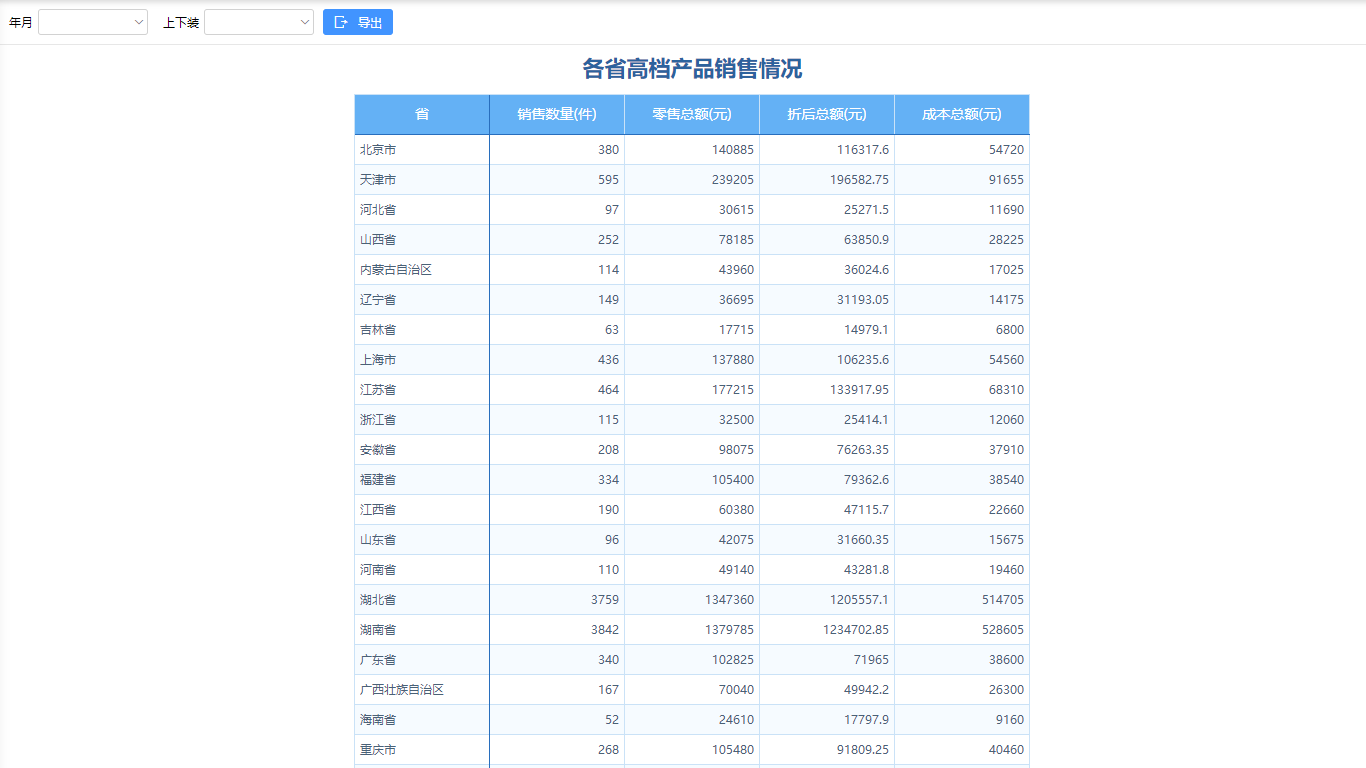The width and height of the screenshot is (1366, 768).
Task: Open the 年月 dropdown
Action: point(92,21)
